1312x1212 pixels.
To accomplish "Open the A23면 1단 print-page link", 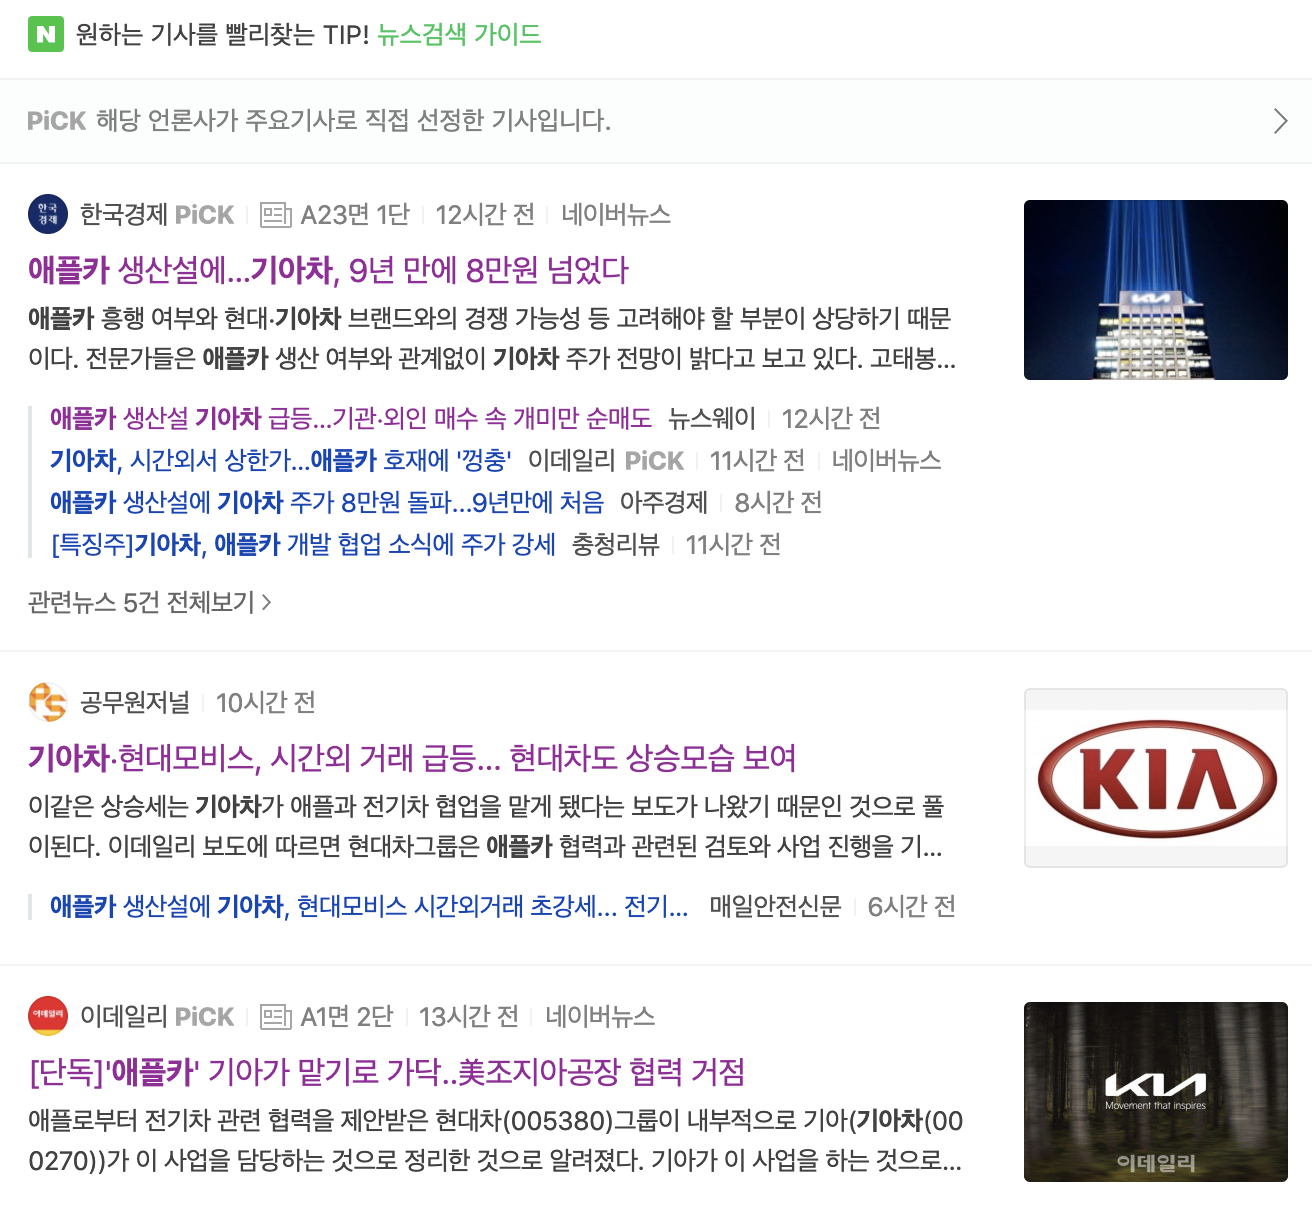I will tap(355, 215).
